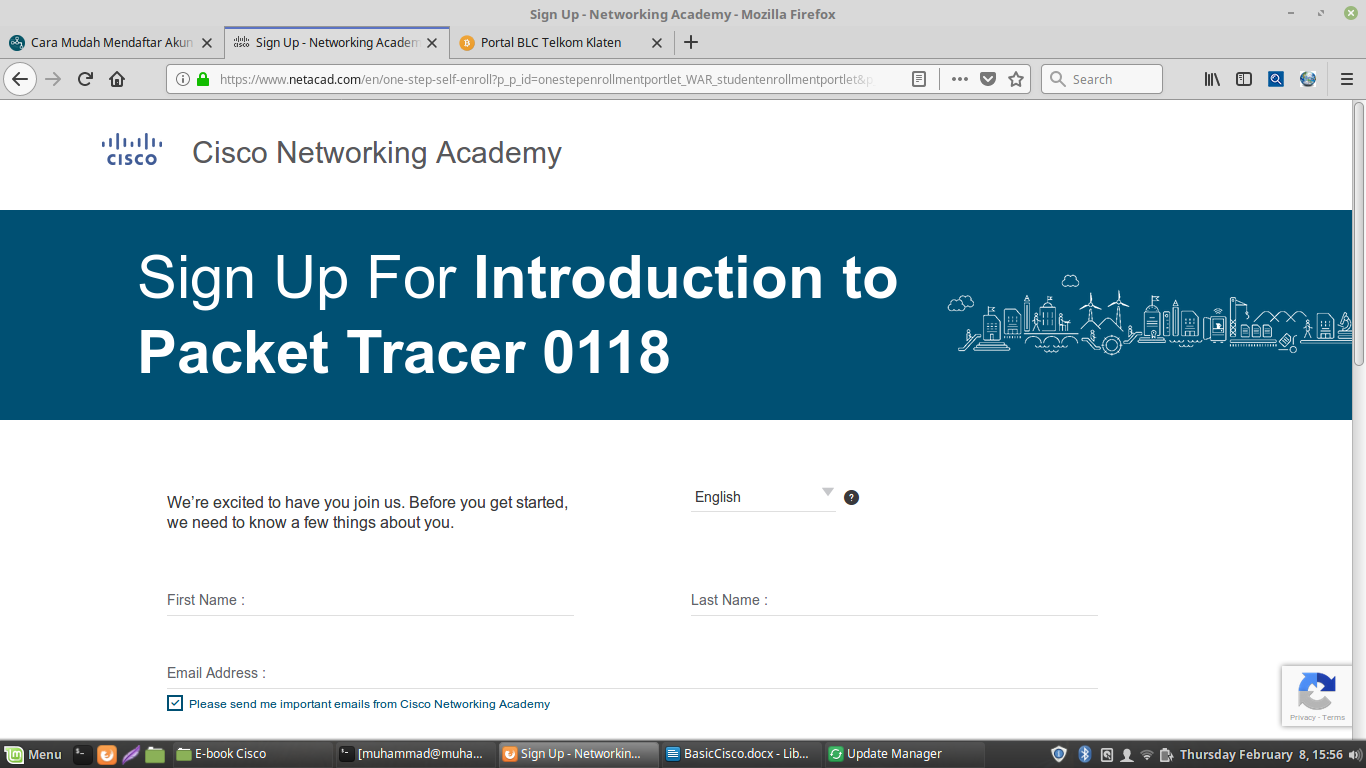Open the reCAPTCHA Privacy link
This screenshot has width=1366, height=768.
click(1303, 717)
